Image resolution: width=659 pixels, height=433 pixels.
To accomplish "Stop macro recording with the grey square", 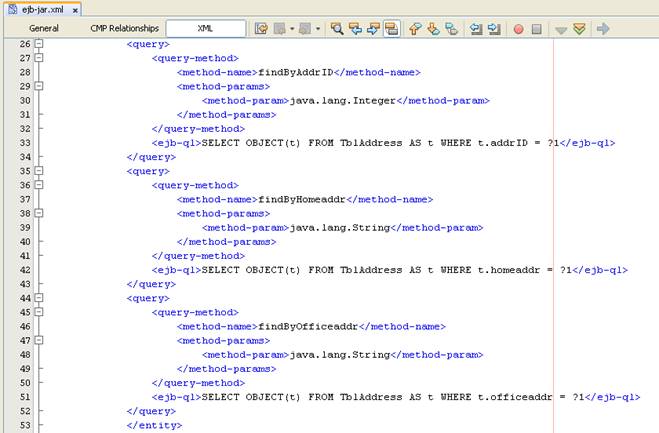I will click(537, 29).
